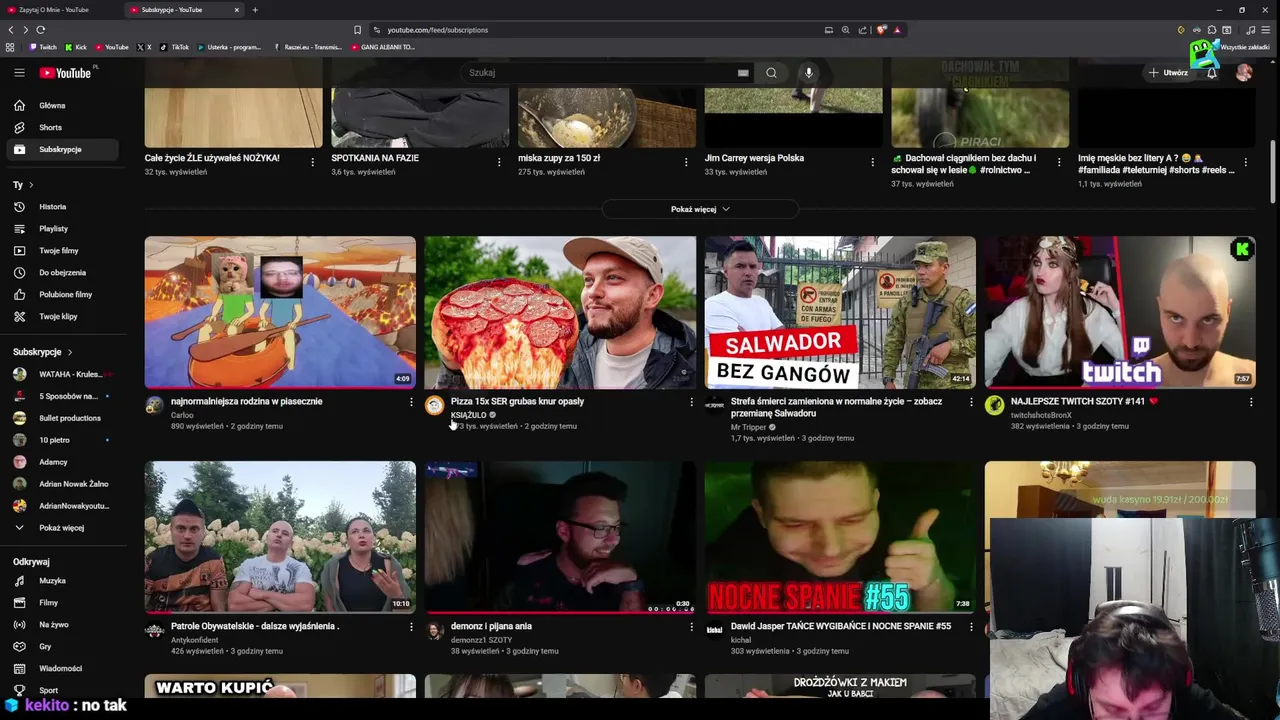Reload the page with the refresh icon
Image resolution: width=1280 pixels, height=720 pixels.
tap(40, 30)
